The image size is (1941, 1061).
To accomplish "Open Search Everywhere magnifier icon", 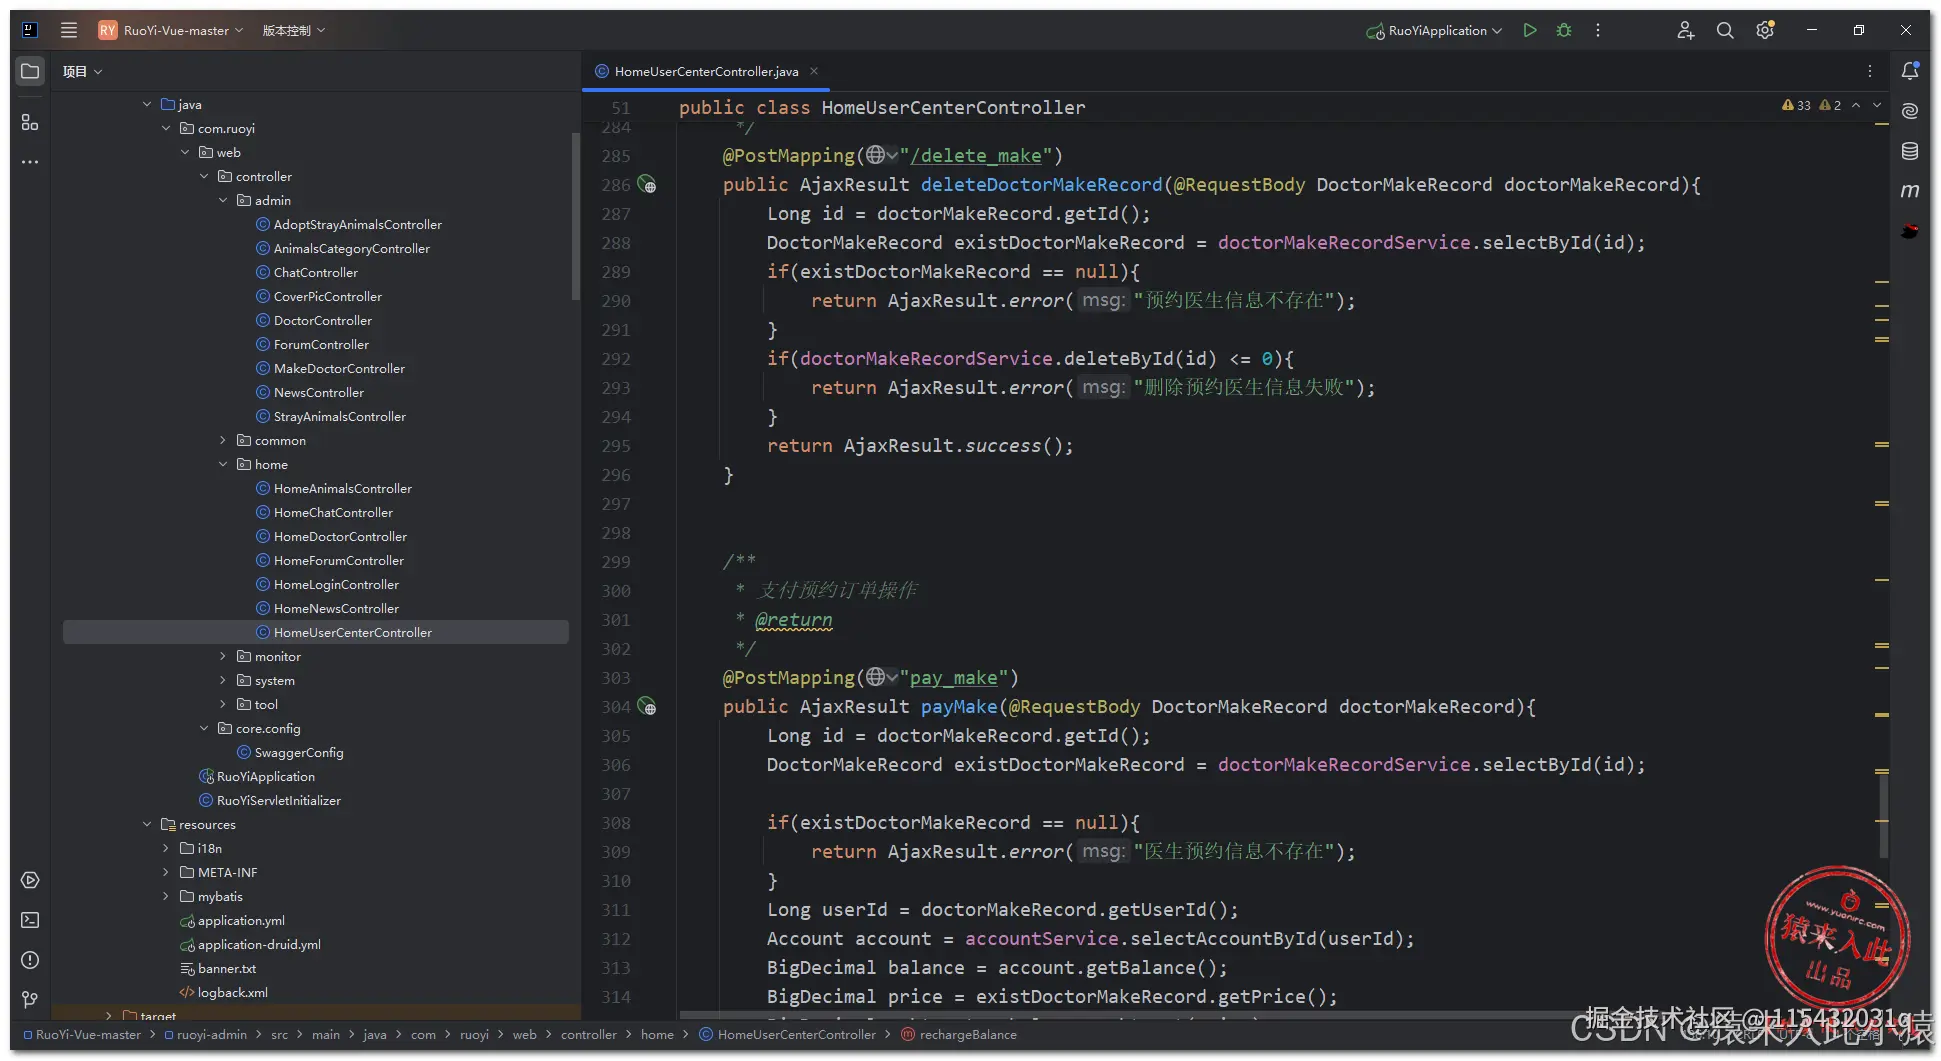I will 1725,30.
